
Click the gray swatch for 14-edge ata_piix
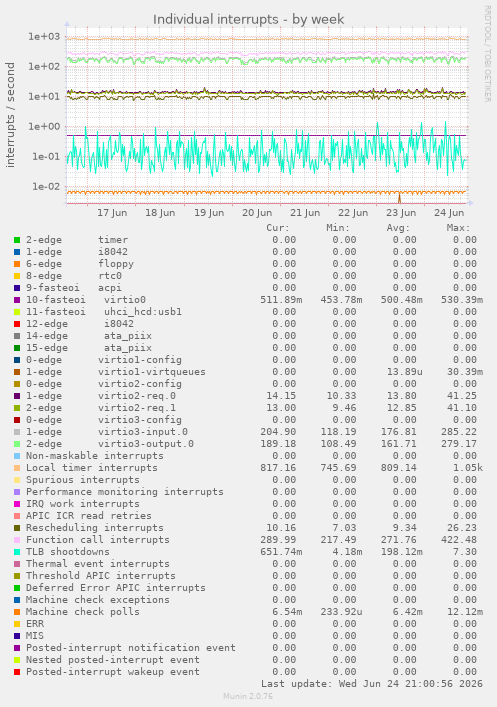(17, 336)
